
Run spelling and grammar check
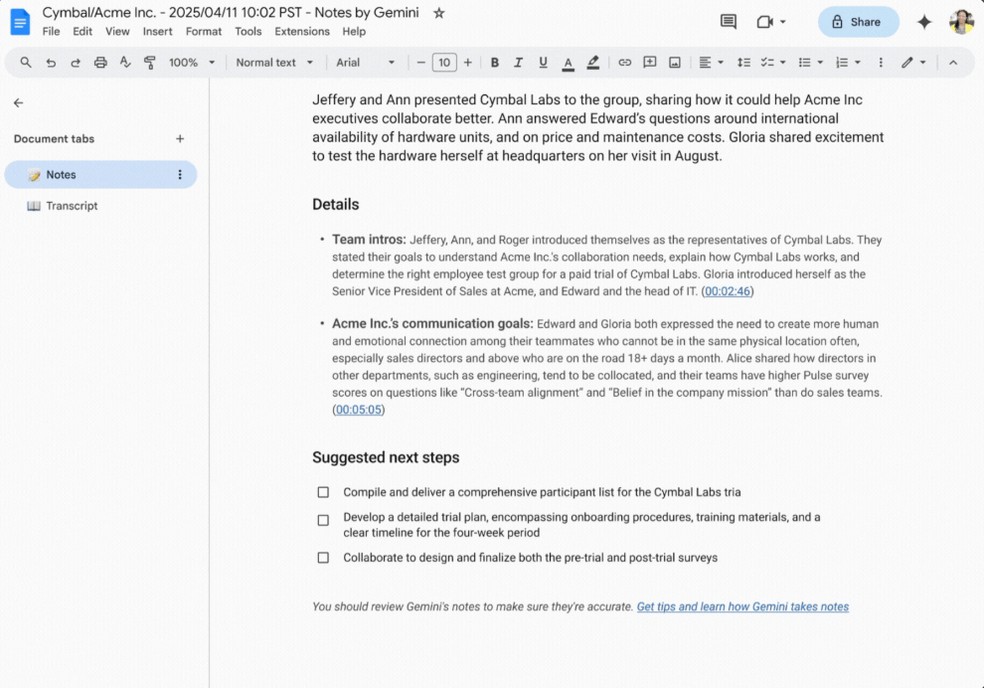(125, 62)
